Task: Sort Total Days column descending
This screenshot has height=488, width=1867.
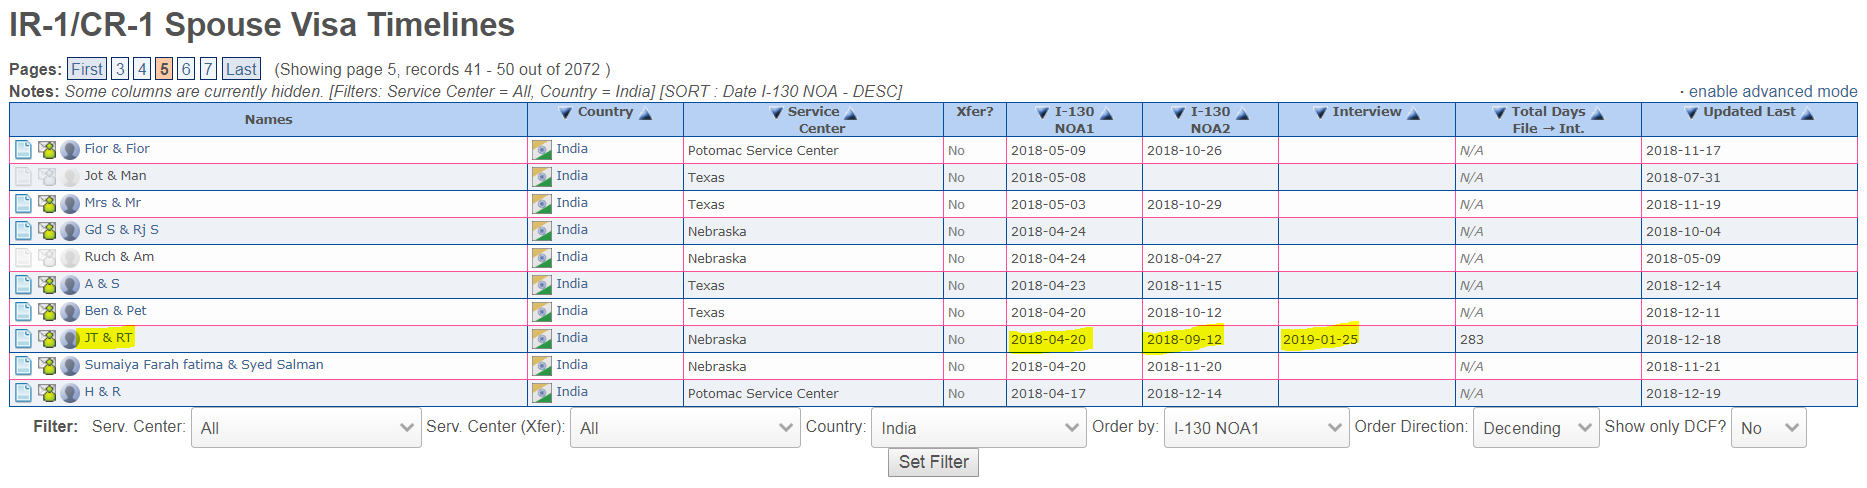Action: (x=1500, y=113)
